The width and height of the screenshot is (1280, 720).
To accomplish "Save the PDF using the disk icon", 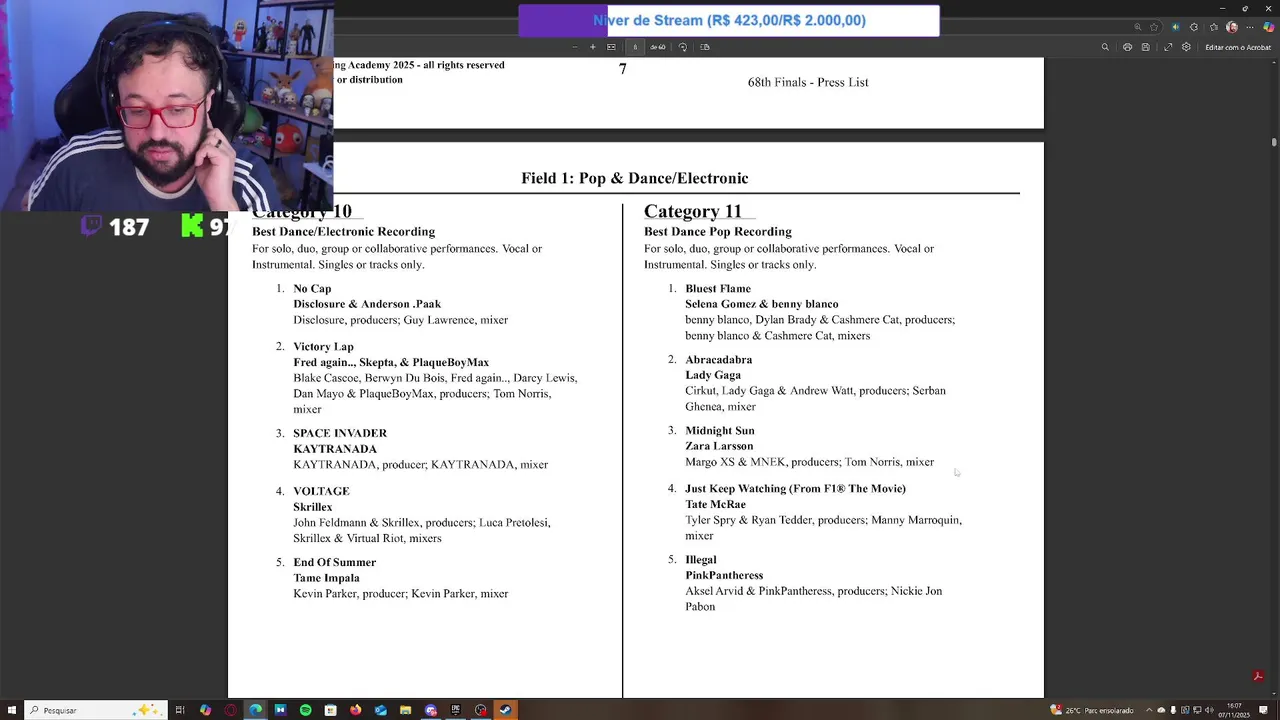I will [x=1145, y=47].
